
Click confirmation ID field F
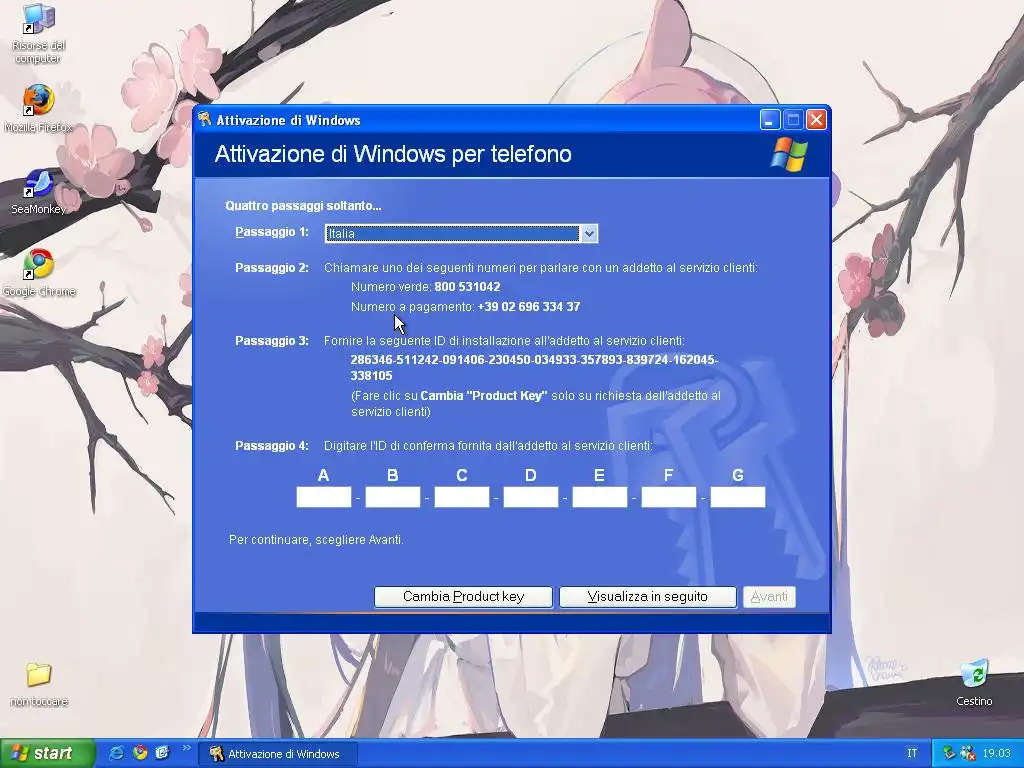669,497
